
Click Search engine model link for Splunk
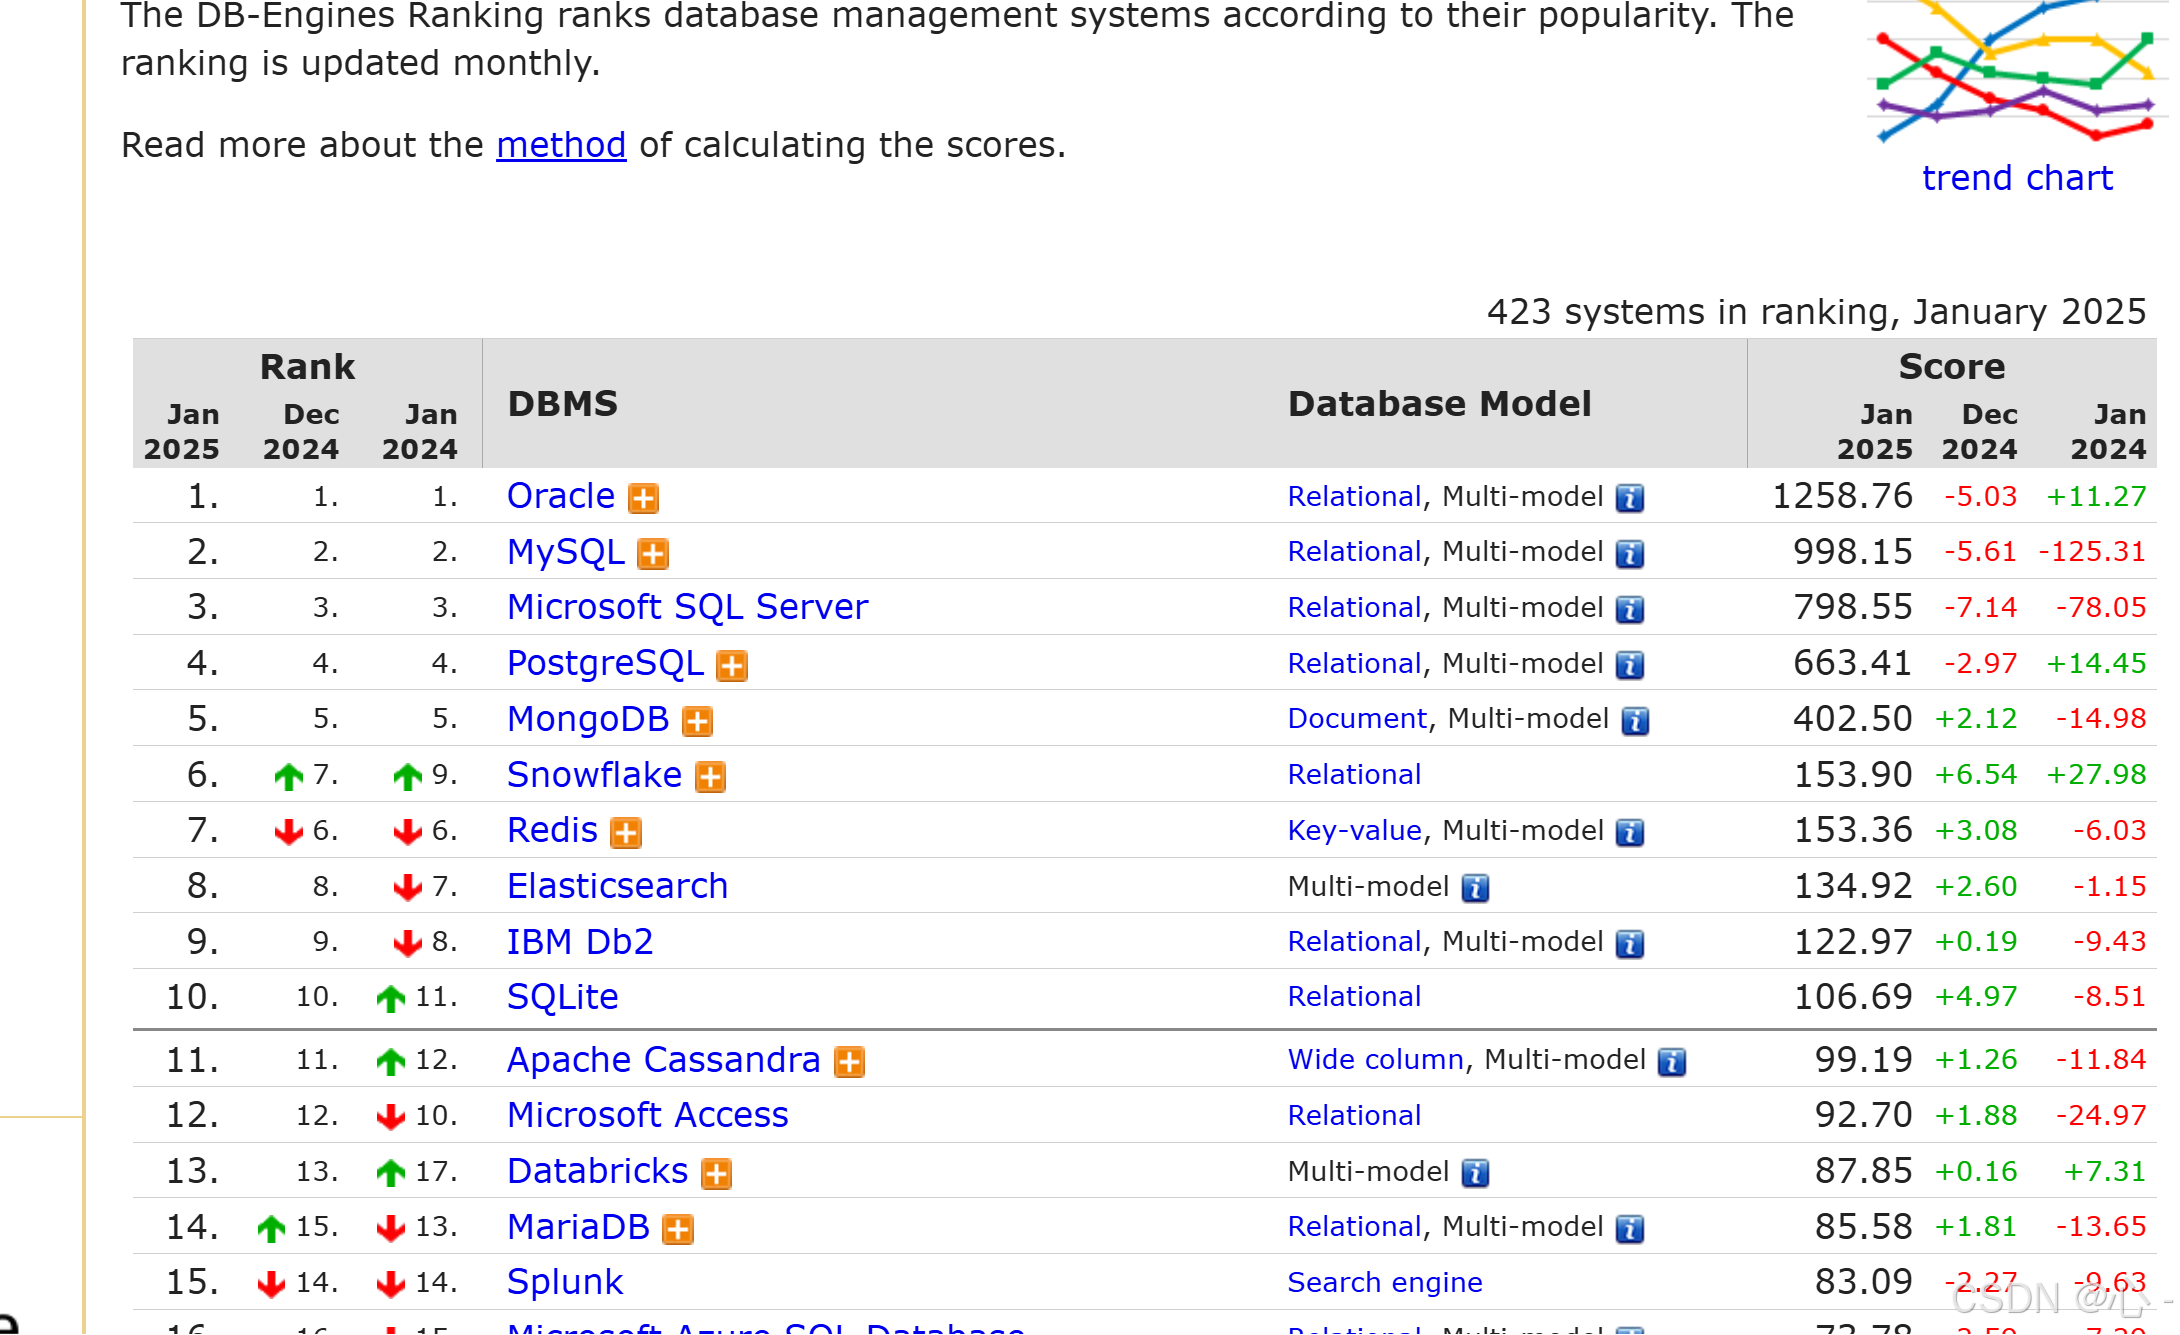pos(1385,1283)
